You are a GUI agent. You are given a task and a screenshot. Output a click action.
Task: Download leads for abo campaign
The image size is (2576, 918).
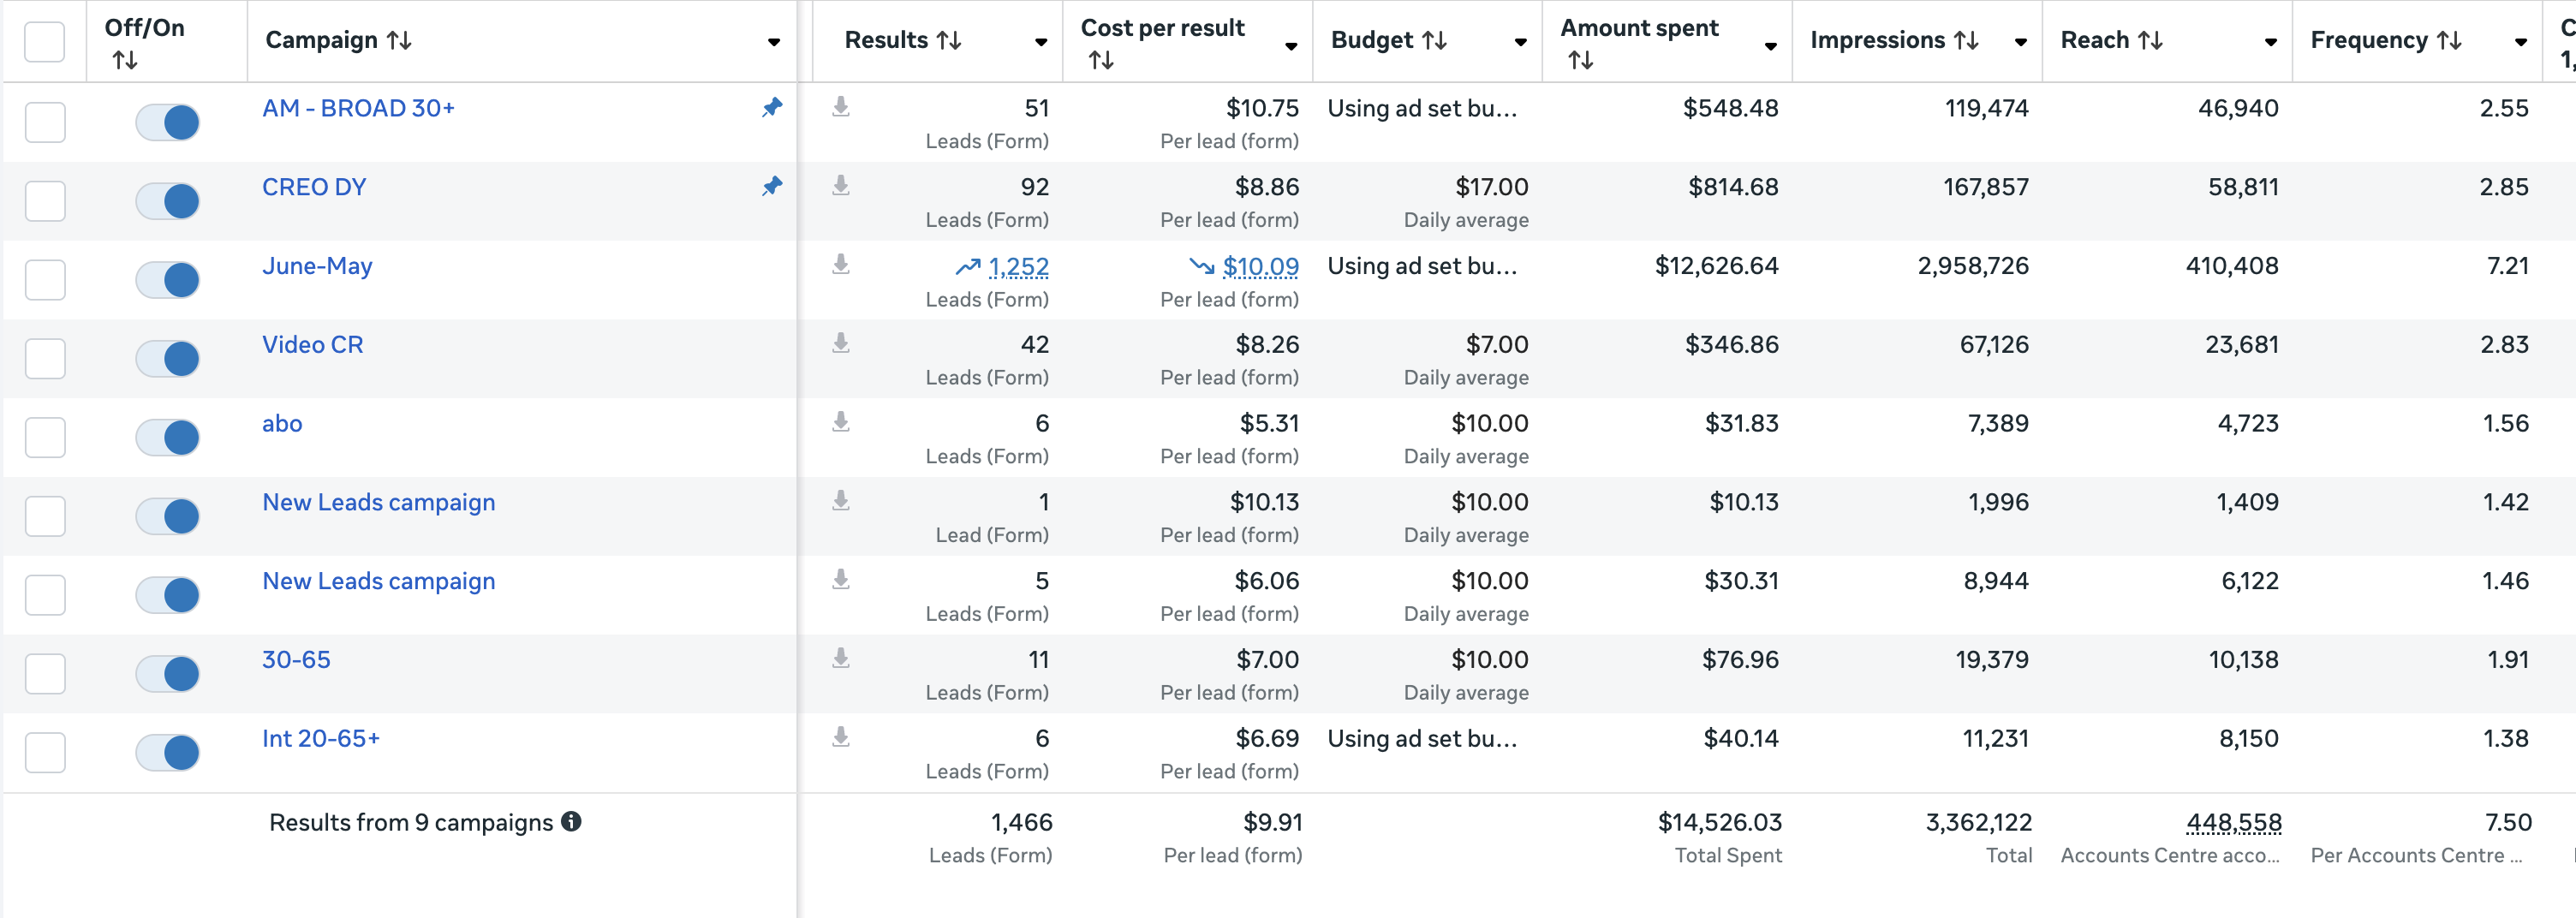coord(841,422)
